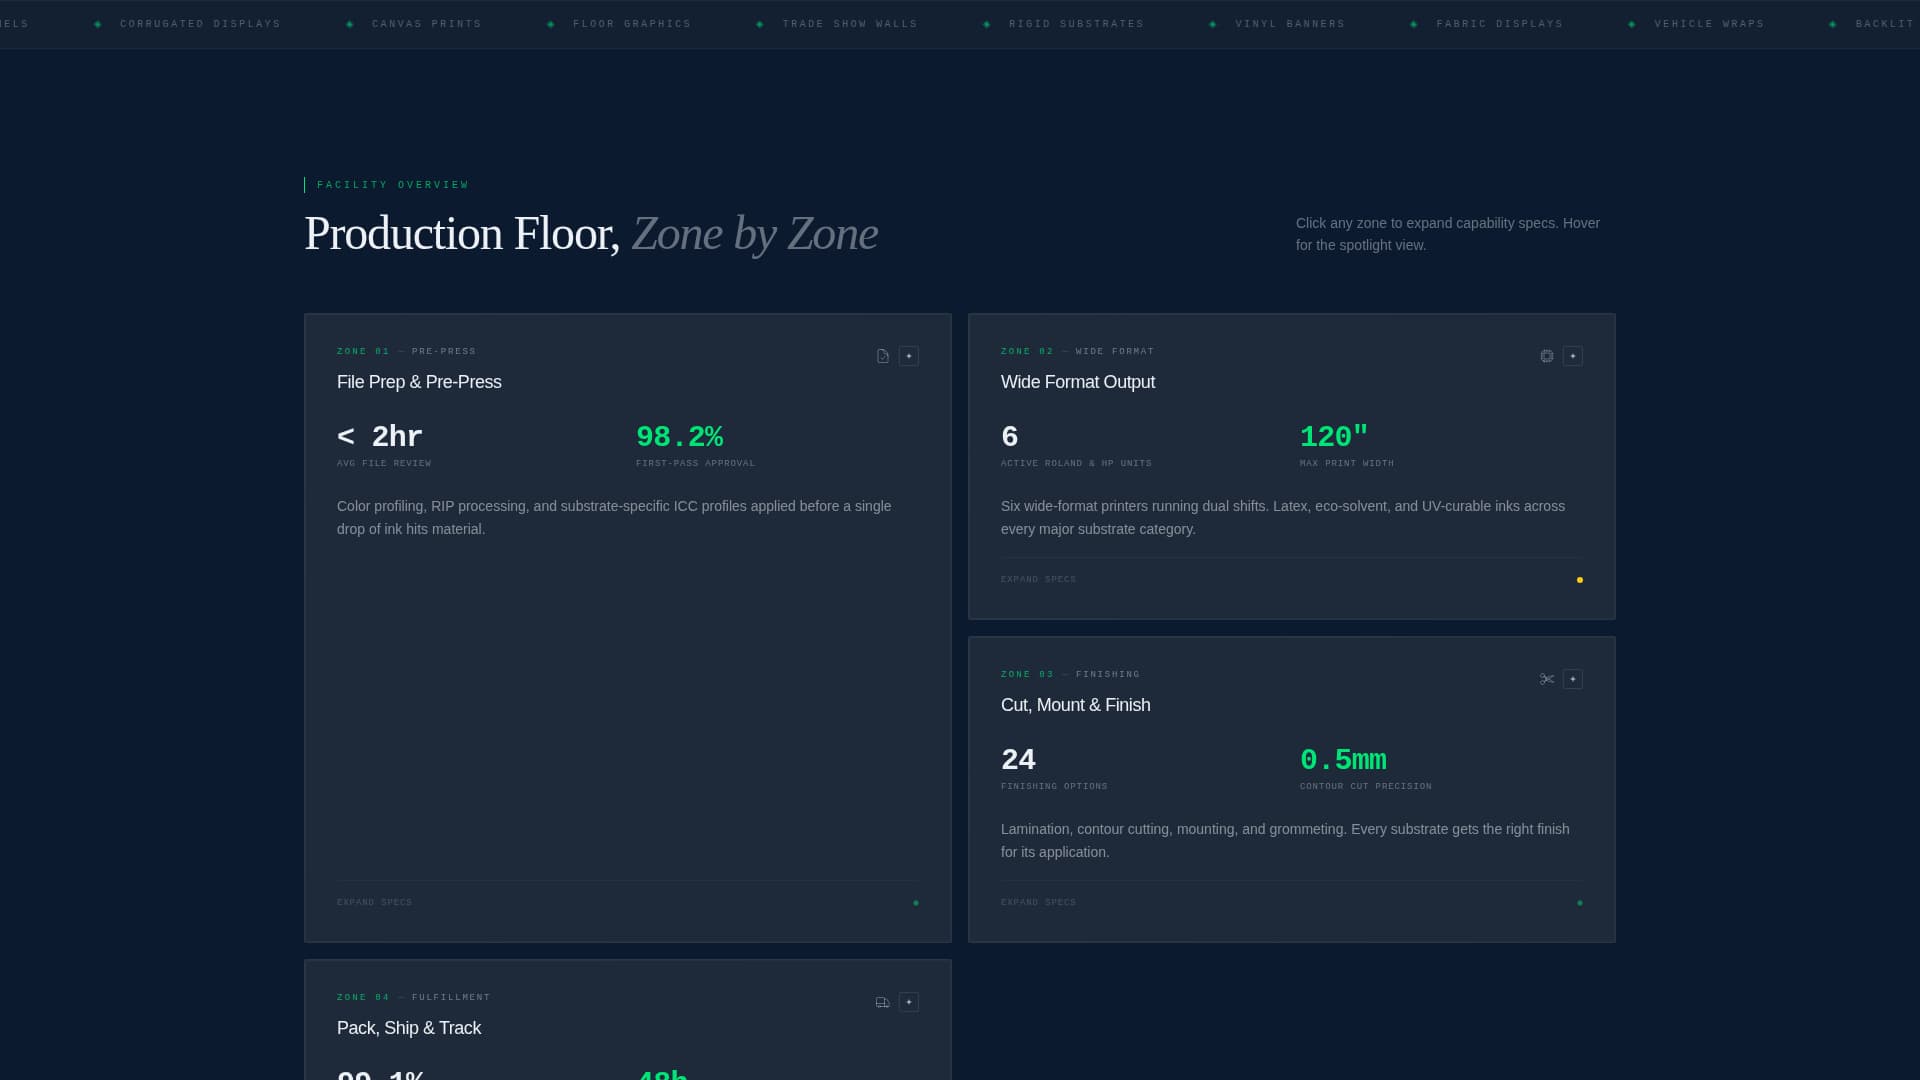Open the VEHICLE WRAPS link
1920x1080 pixels.
[x=1710, y=23]
